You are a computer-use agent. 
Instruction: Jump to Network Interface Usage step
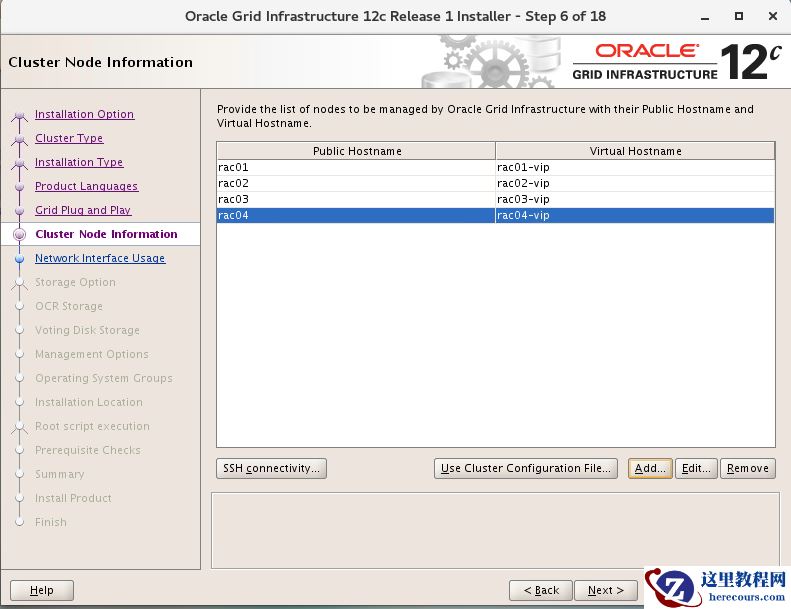coord(100,258)
